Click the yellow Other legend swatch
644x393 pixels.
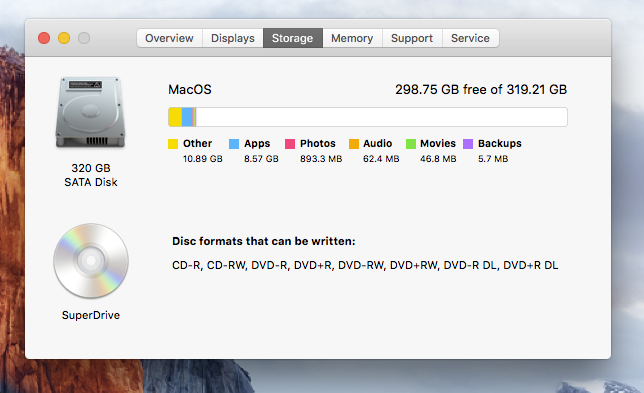pos(173,144)
